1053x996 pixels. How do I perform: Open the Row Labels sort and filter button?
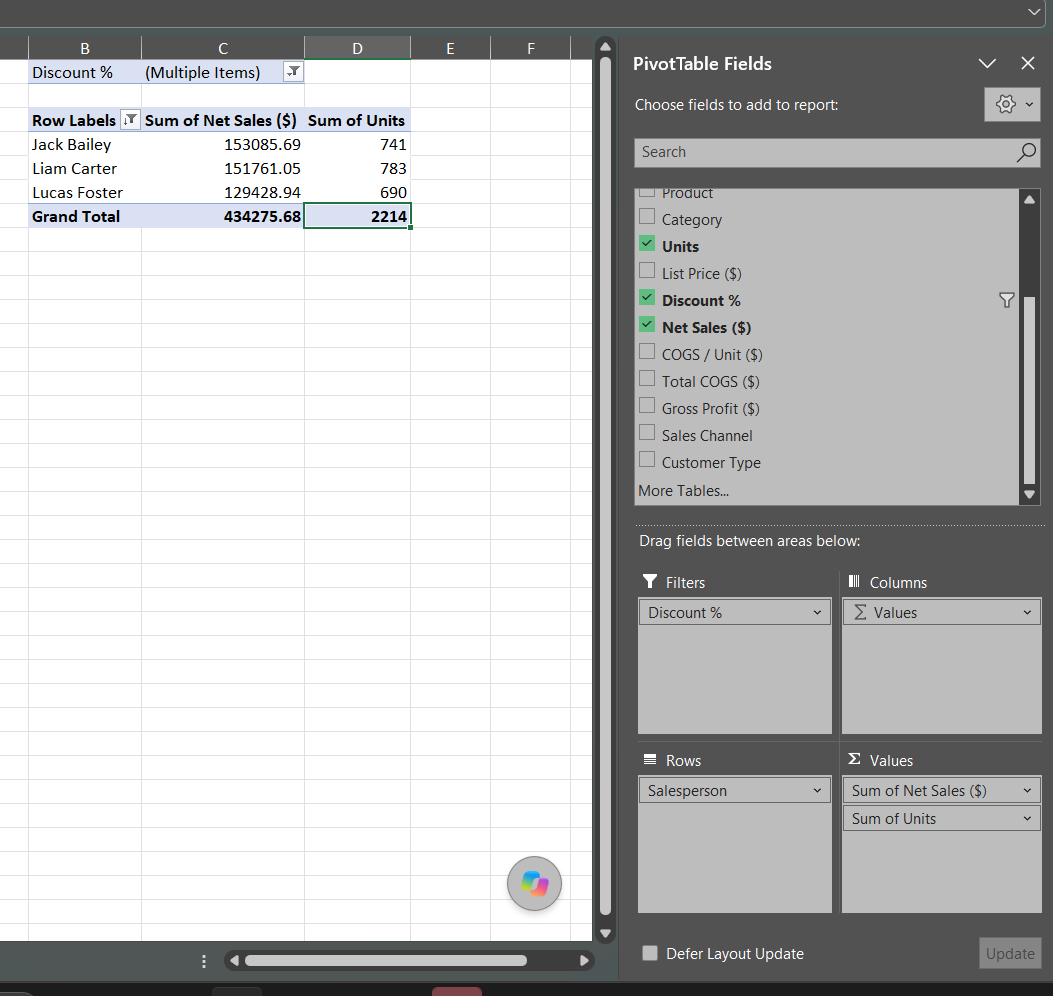(130, 120)
